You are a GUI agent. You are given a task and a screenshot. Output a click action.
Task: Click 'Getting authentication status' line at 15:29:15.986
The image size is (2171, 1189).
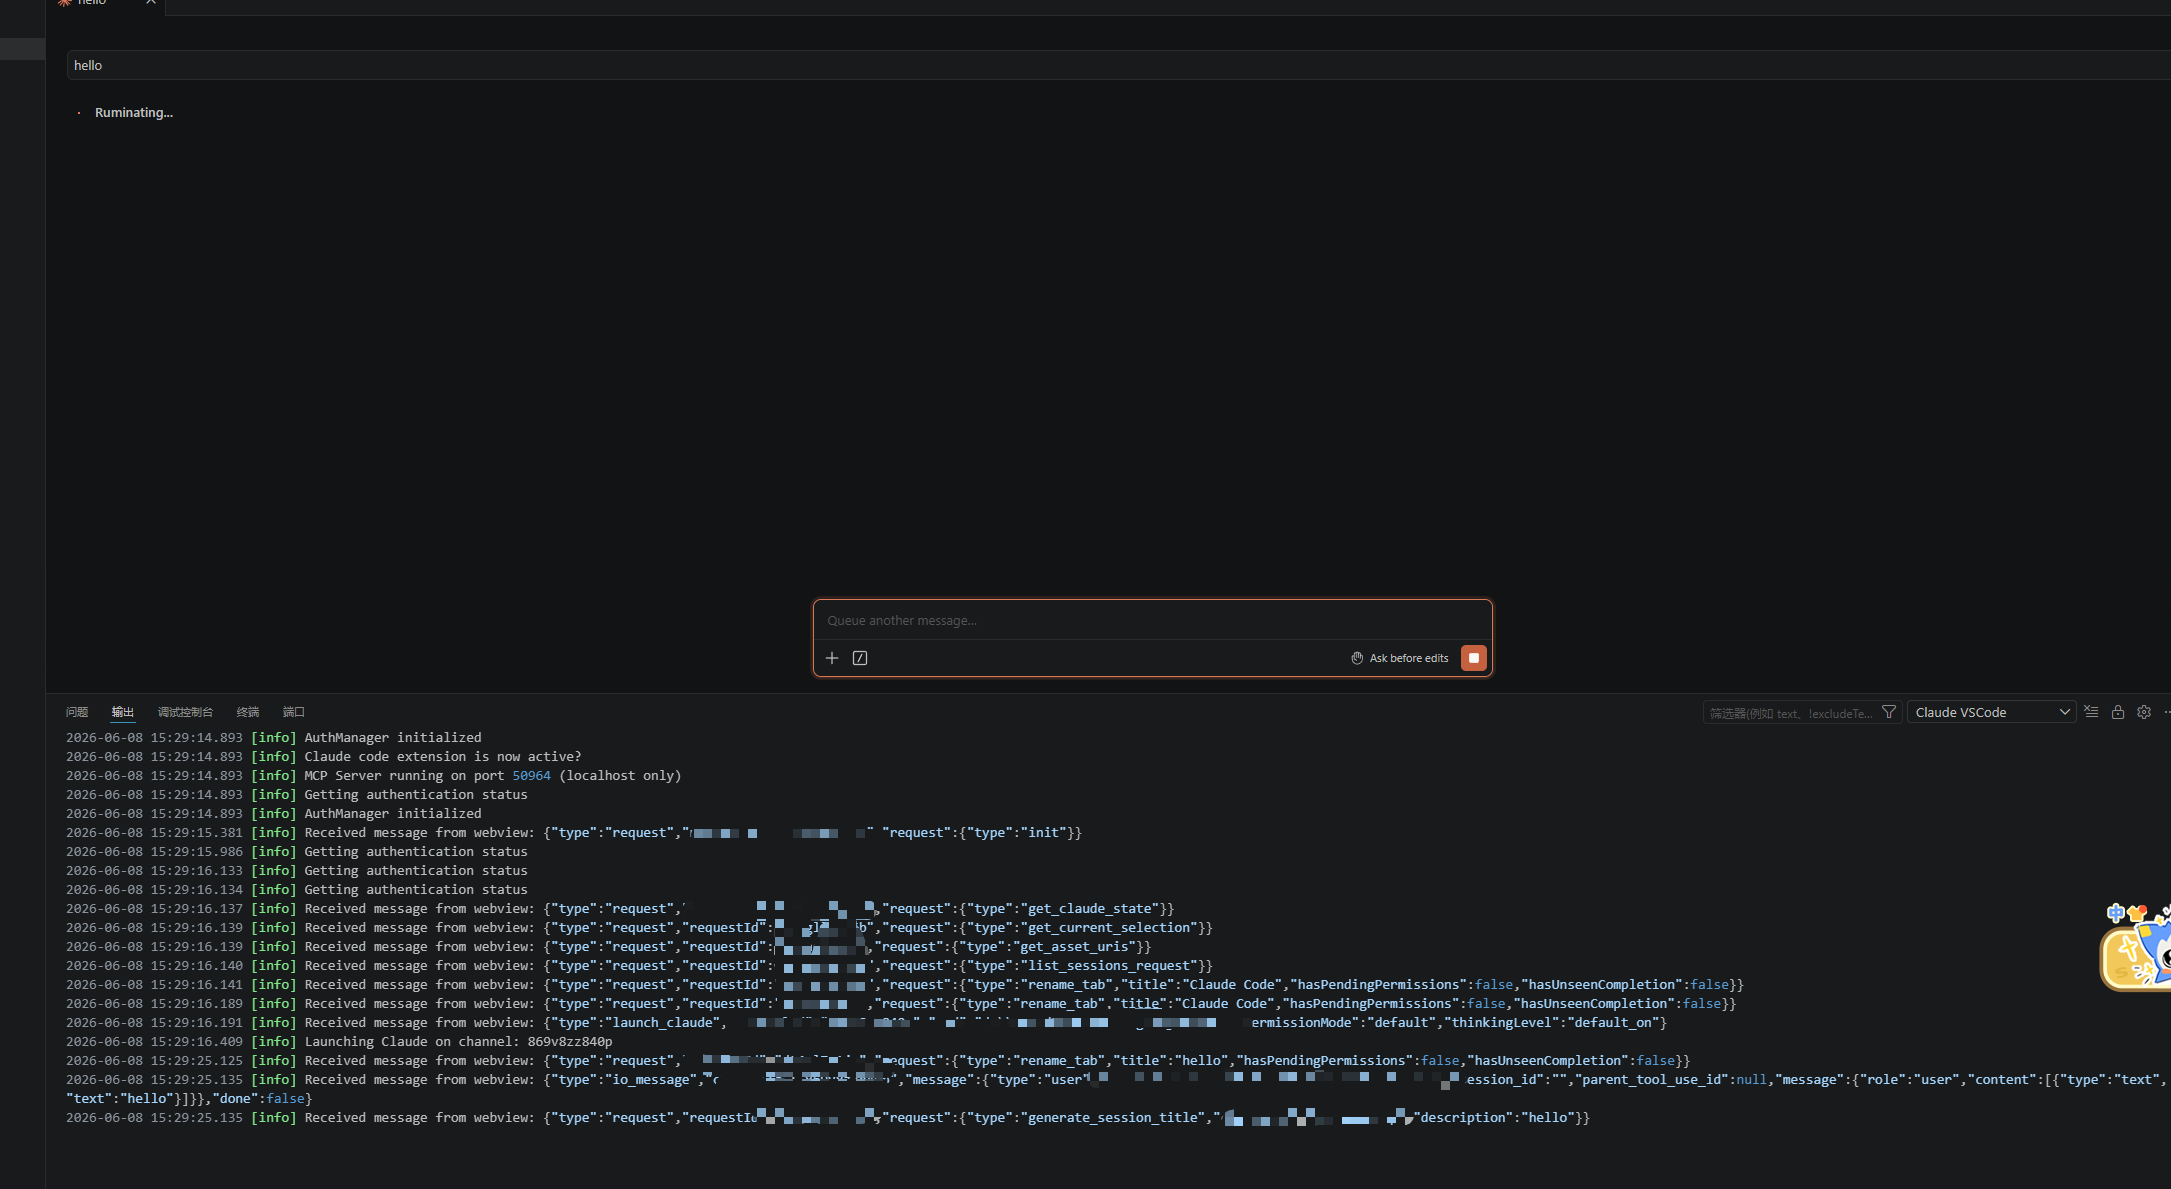pyautogui.click(x=416, y=852)
